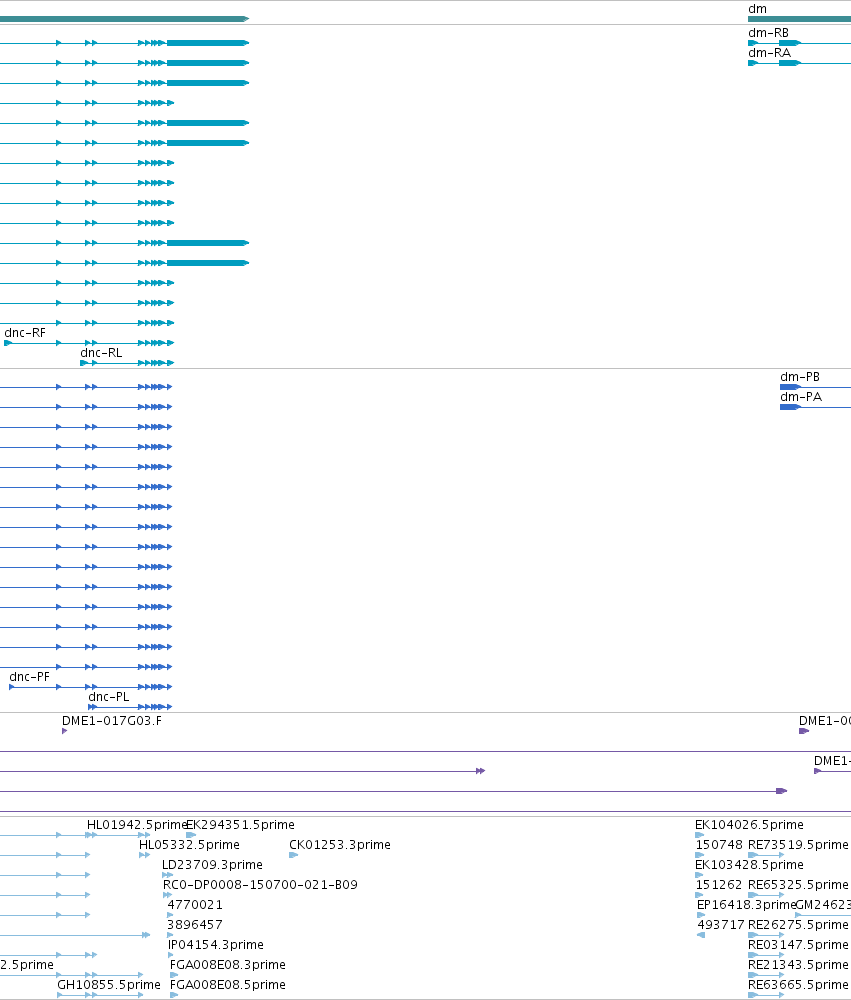Image resolution: width=851 pixels, height=1000 pixels.
Task: Click the dm-PA protein feature
Action: tap(815, 407)
